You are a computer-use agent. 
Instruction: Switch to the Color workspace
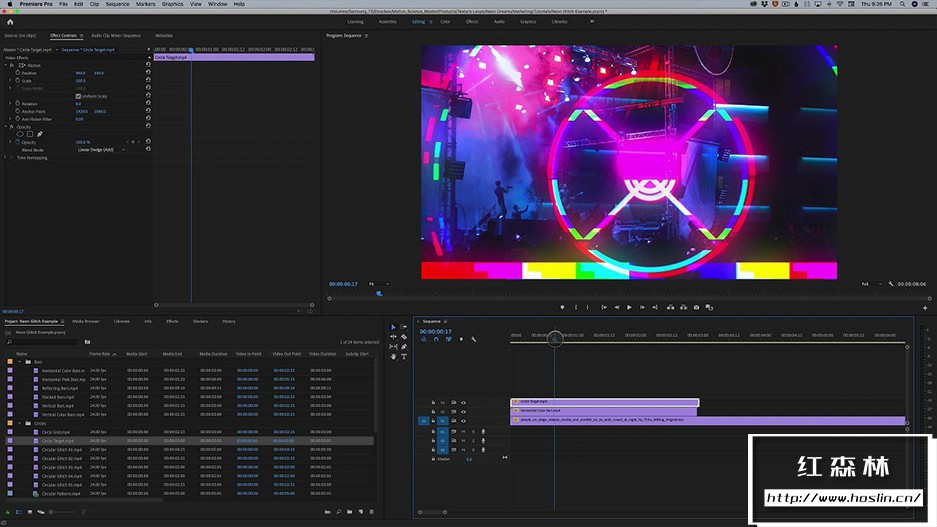coord(445,21)
